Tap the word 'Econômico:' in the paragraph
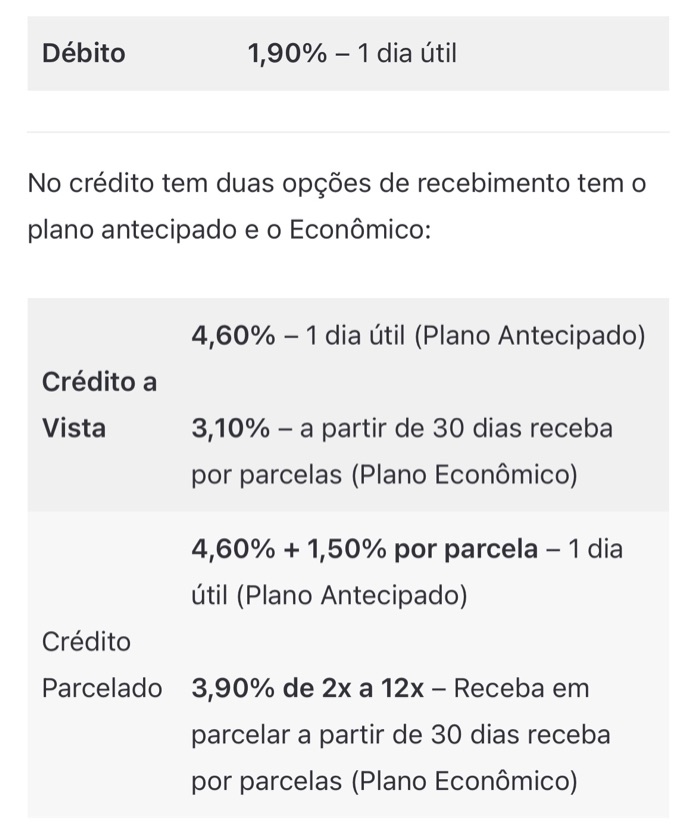The height and width of the screenshot is (840, 695). point(360,230)
